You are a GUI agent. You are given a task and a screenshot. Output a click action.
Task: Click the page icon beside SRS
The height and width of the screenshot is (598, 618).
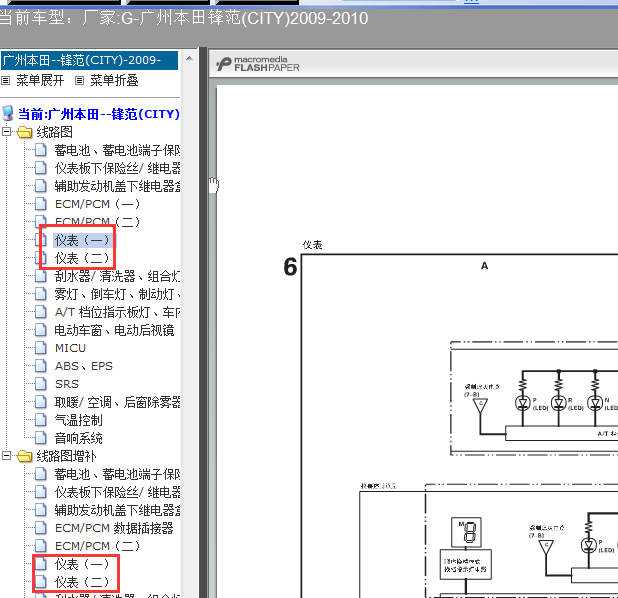click(40, 384)
